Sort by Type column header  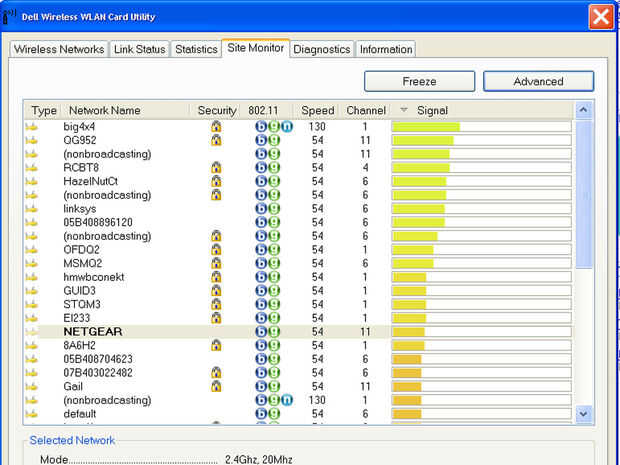pos(42,110)
